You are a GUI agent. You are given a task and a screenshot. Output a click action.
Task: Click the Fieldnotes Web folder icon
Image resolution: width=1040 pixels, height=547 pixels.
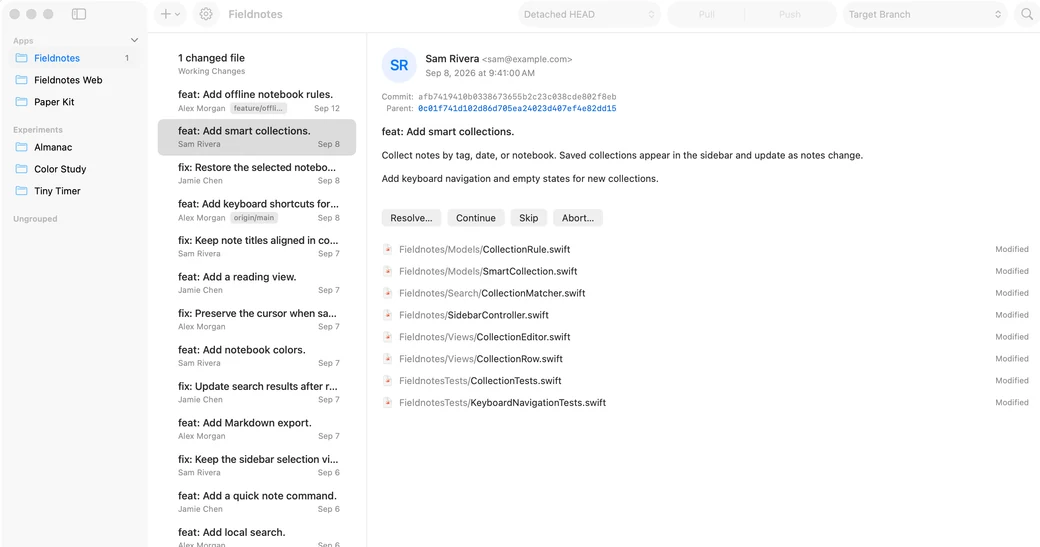coord(22,80)
